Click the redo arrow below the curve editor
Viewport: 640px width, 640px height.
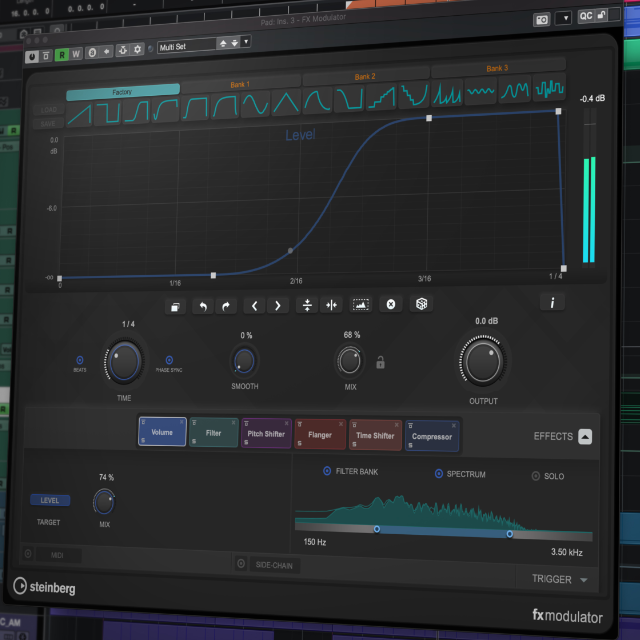(x=226, y=306)
